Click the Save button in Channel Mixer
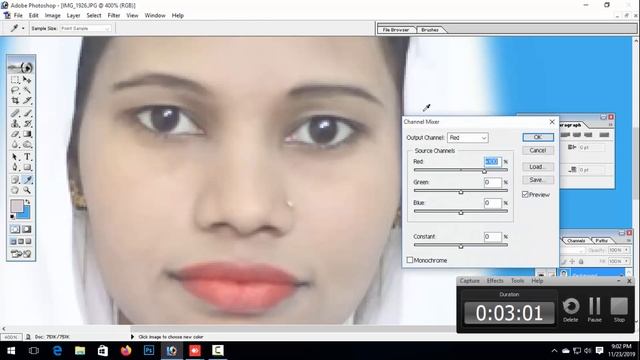Screen dimensions: 640x360 pyautogui.click(x=538, y=180)
